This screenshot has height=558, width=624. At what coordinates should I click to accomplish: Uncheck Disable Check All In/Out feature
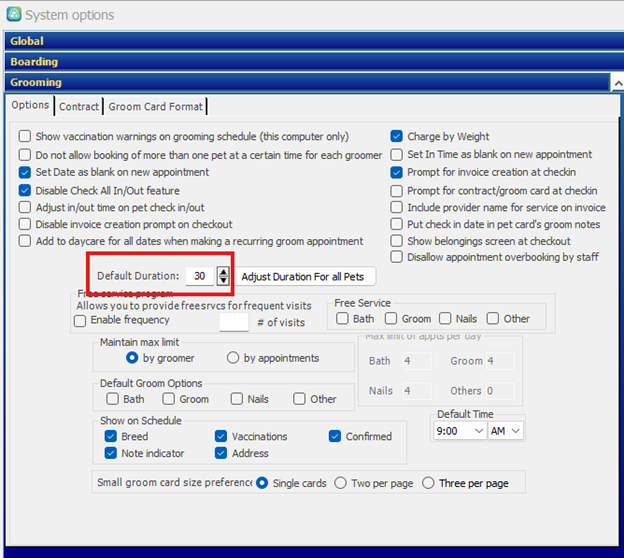[25, 190]
